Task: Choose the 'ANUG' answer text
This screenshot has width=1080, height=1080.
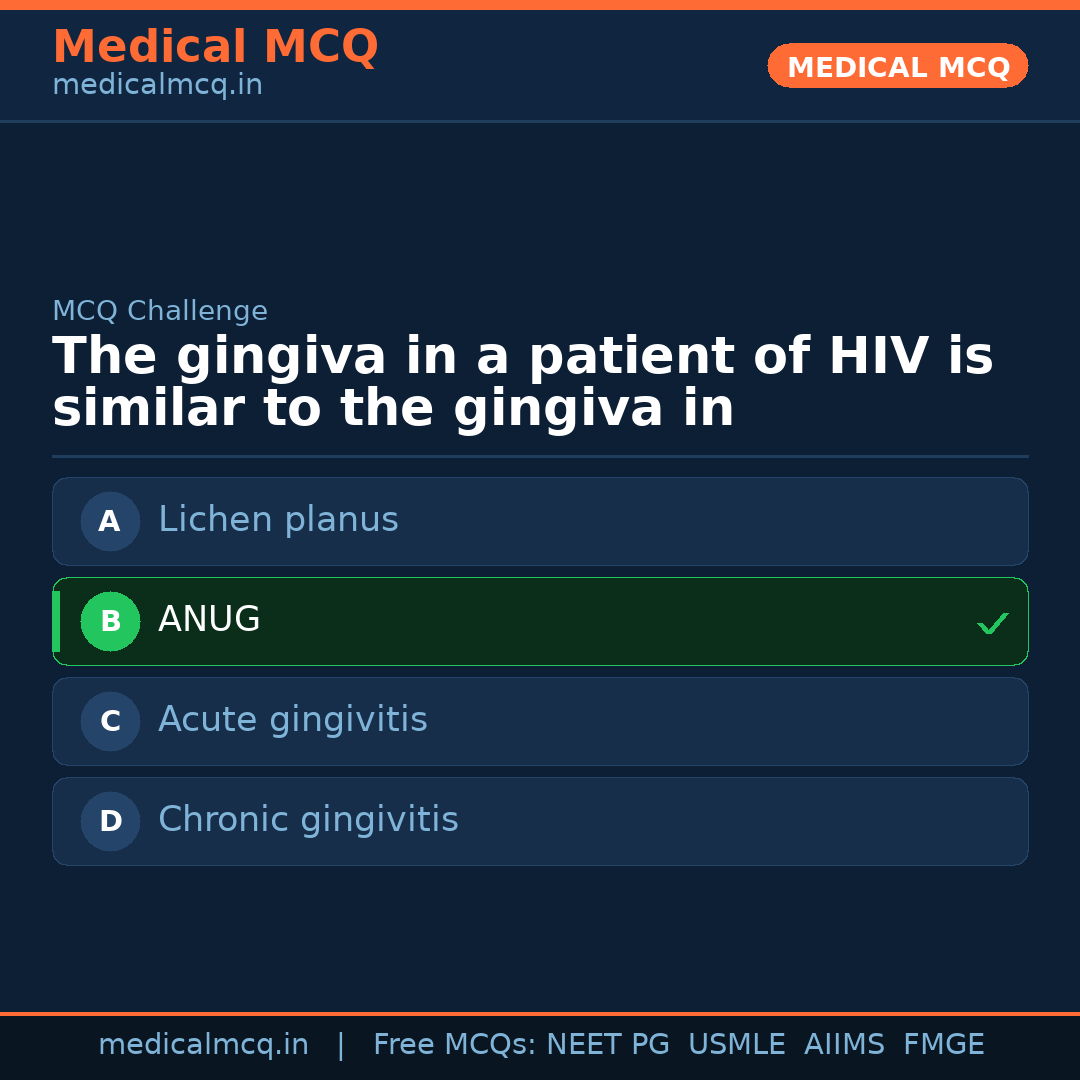Action: 209,620
